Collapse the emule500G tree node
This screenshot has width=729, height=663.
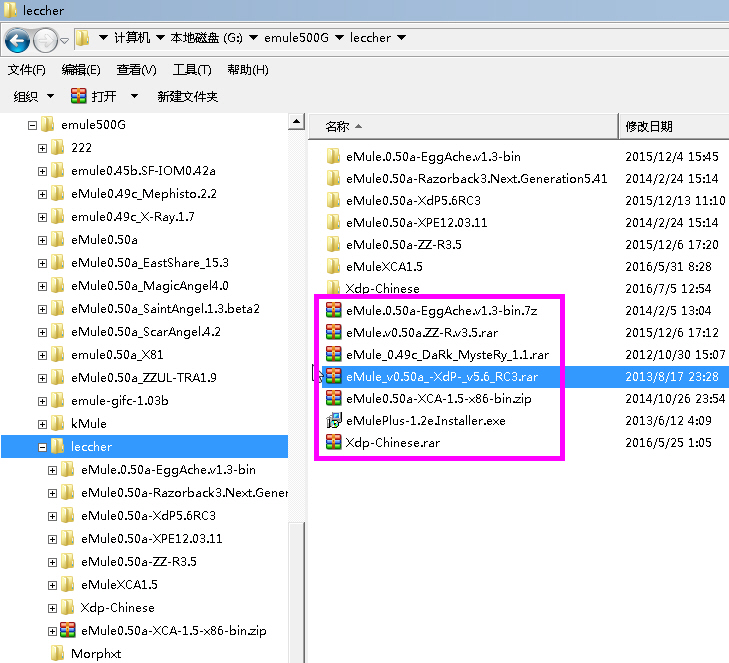coord(32,125)
